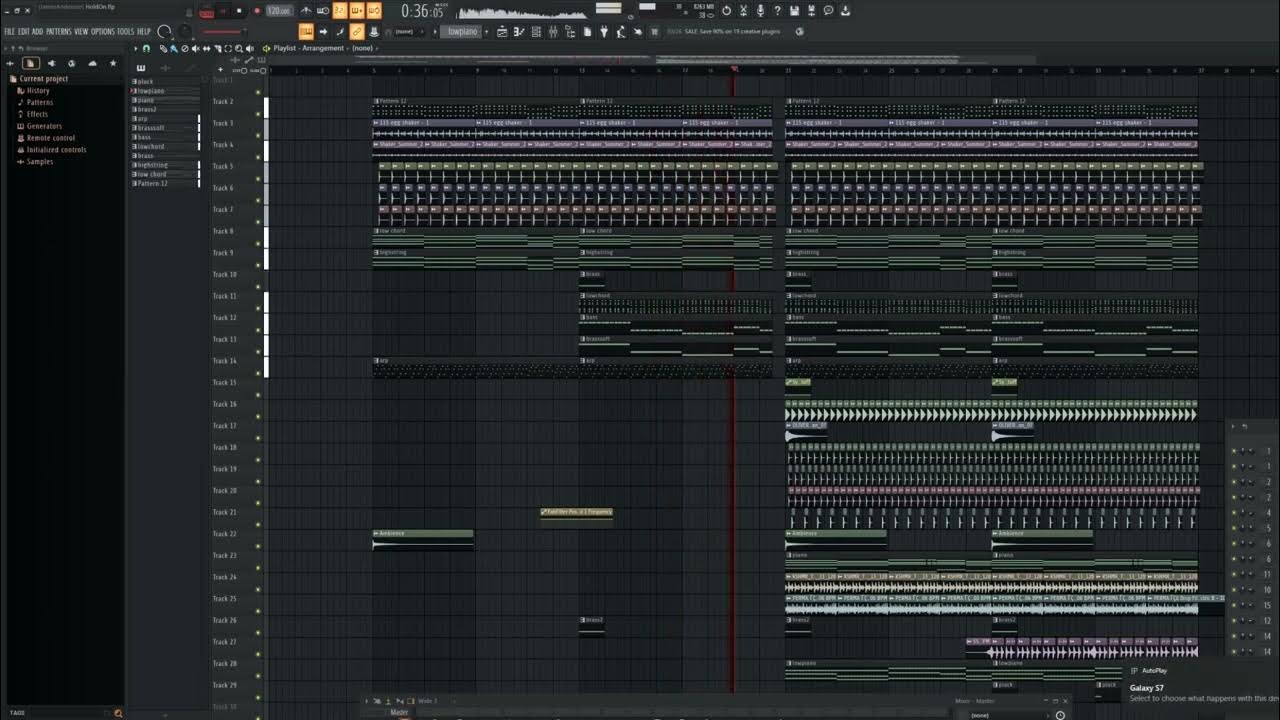Select the brasssoft pattern in picker

(x=165, y=128)
